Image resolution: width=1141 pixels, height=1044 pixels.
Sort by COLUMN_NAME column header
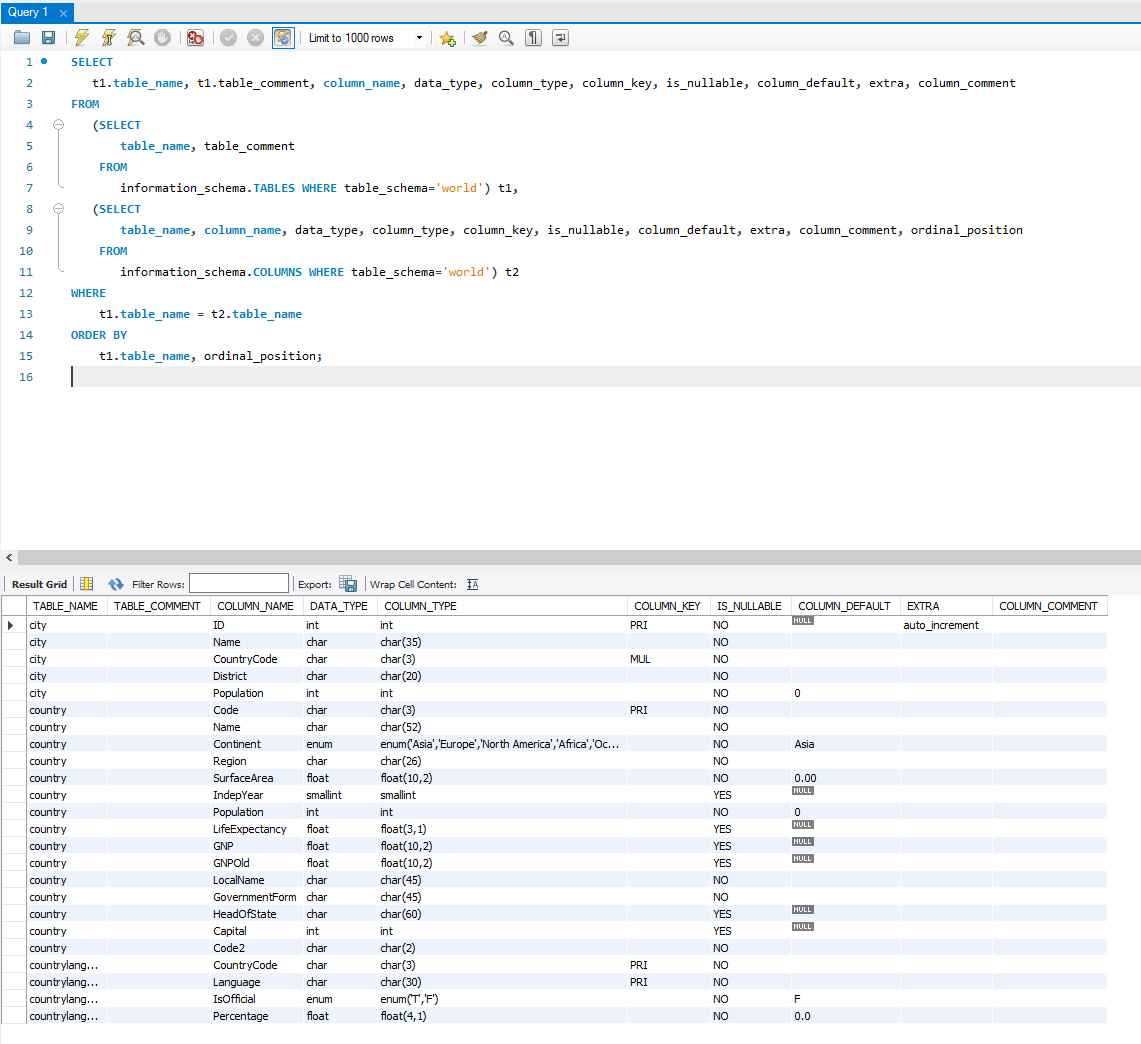pyautogui.click(x=256, y=606)
